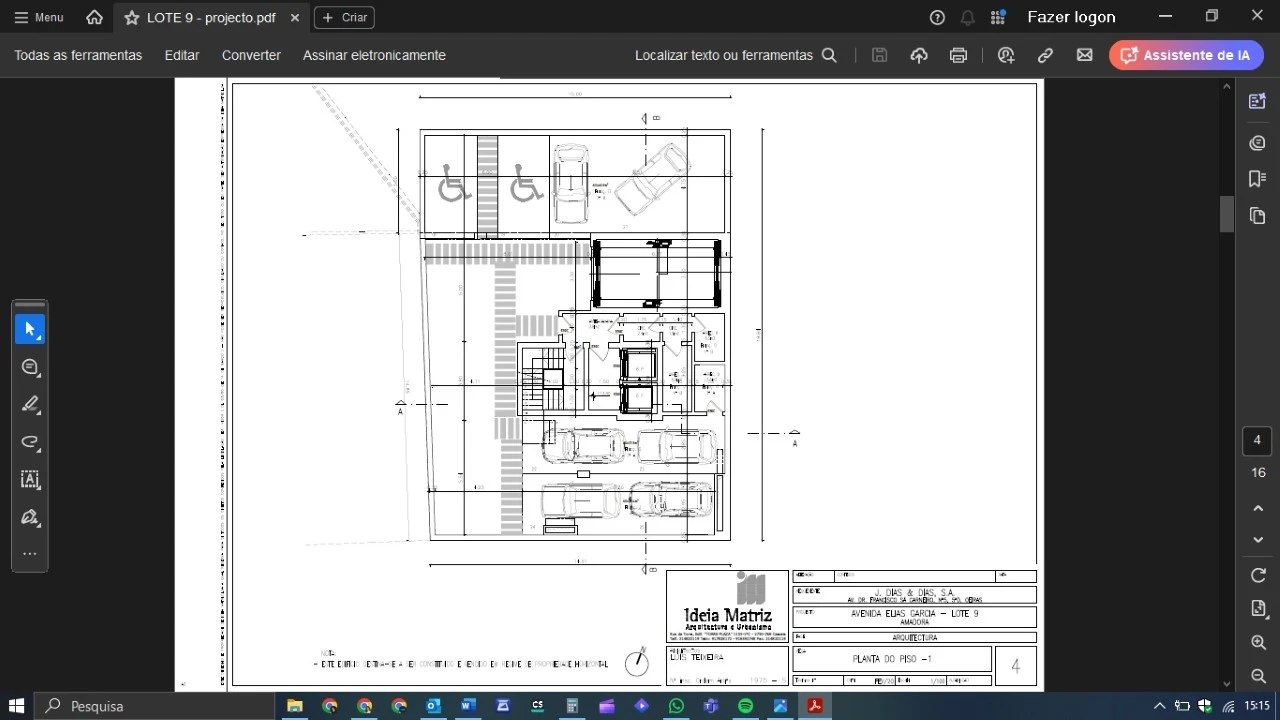Click the upload to cloud icon
The height and width of the screenshot is (720, 1280).
(919, 55)
